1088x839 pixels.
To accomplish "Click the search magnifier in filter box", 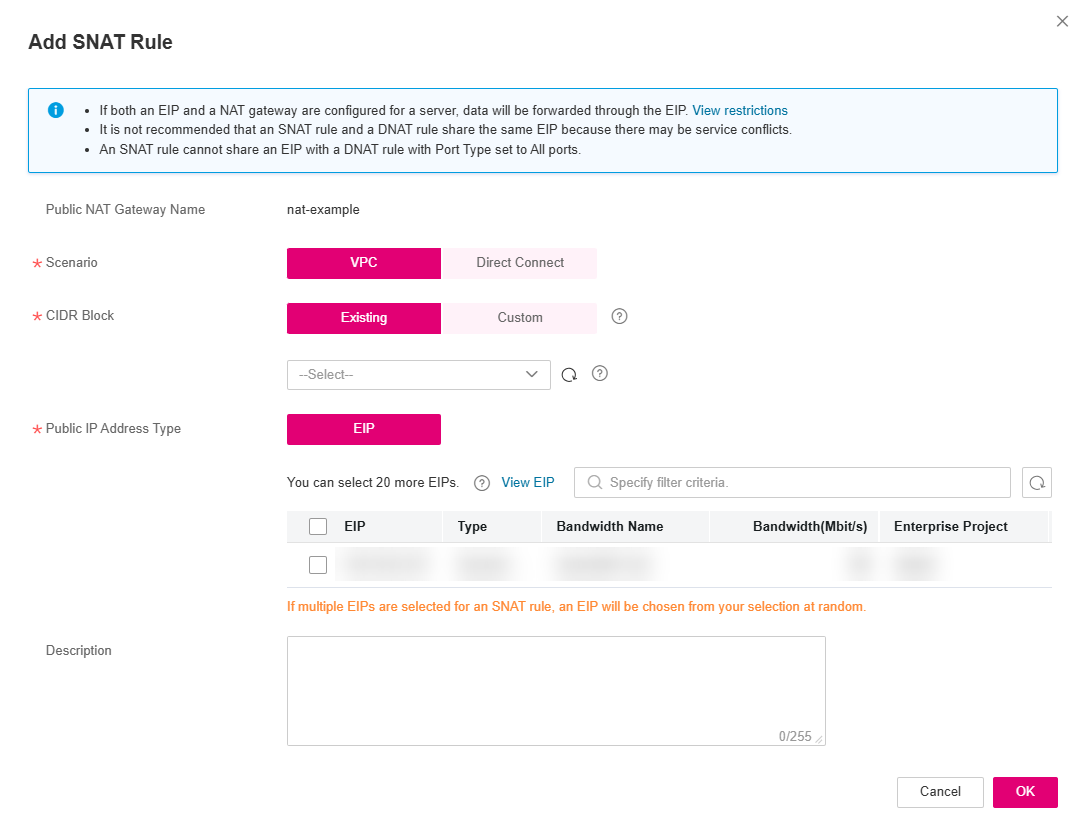I will click(x=595, y=482).
